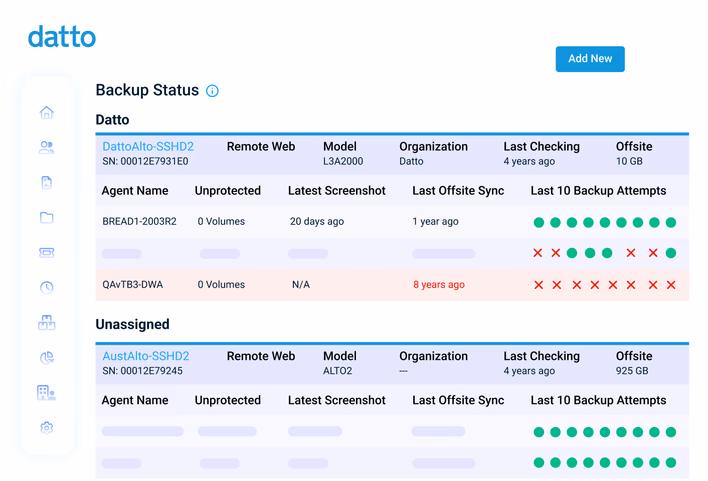Click the red '8 years ago' sync value

click(439, 285)
